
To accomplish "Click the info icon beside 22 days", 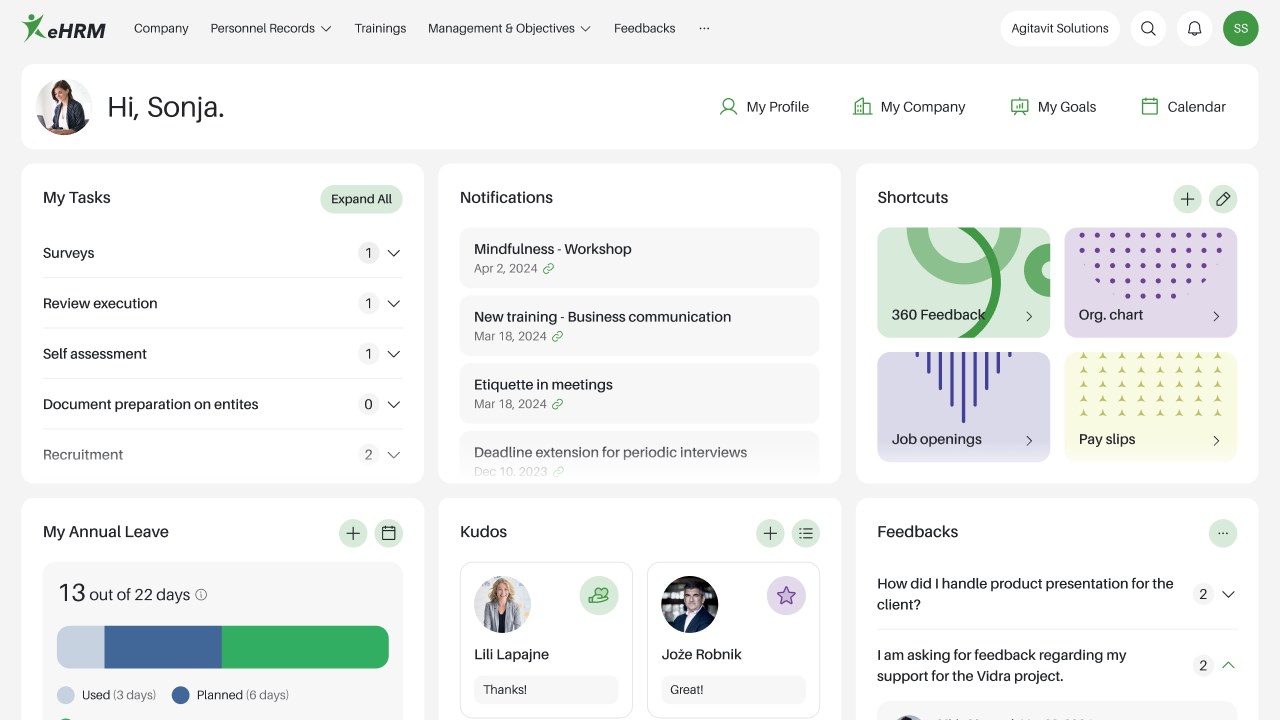I will click(201, 595).
